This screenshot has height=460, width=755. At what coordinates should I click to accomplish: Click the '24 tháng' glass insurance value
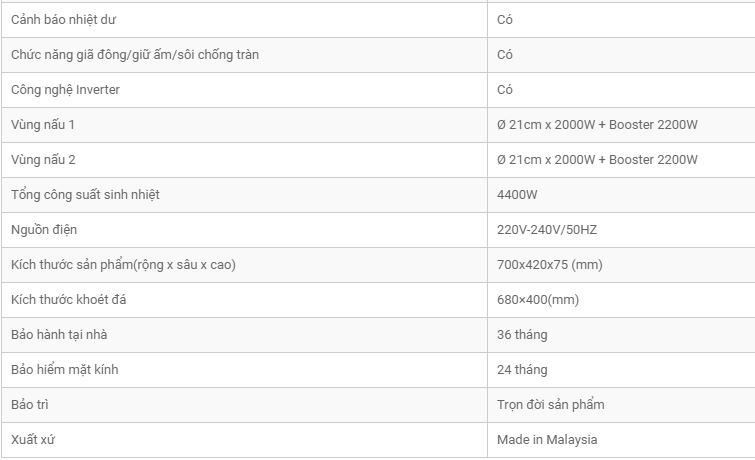point(522,370)
